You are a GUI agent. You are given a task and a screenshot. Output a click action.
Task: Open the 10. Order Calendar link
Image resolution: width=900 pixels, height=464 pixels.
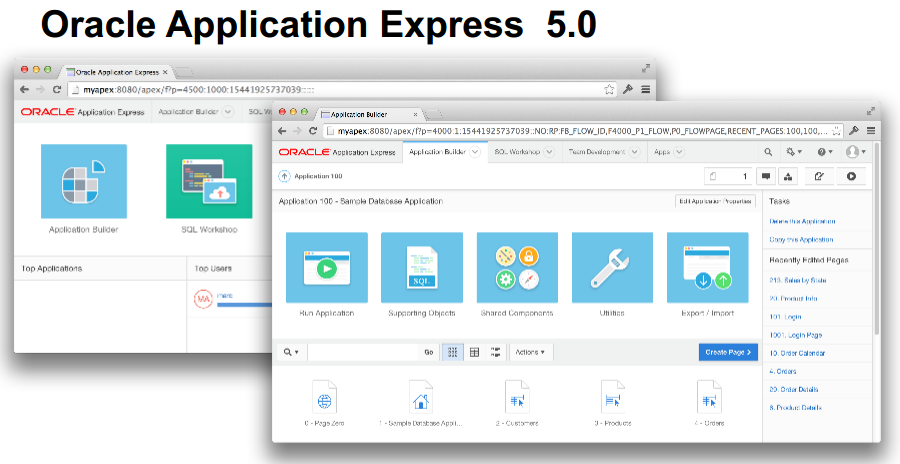pyautogui.click(x=797, y=353)
